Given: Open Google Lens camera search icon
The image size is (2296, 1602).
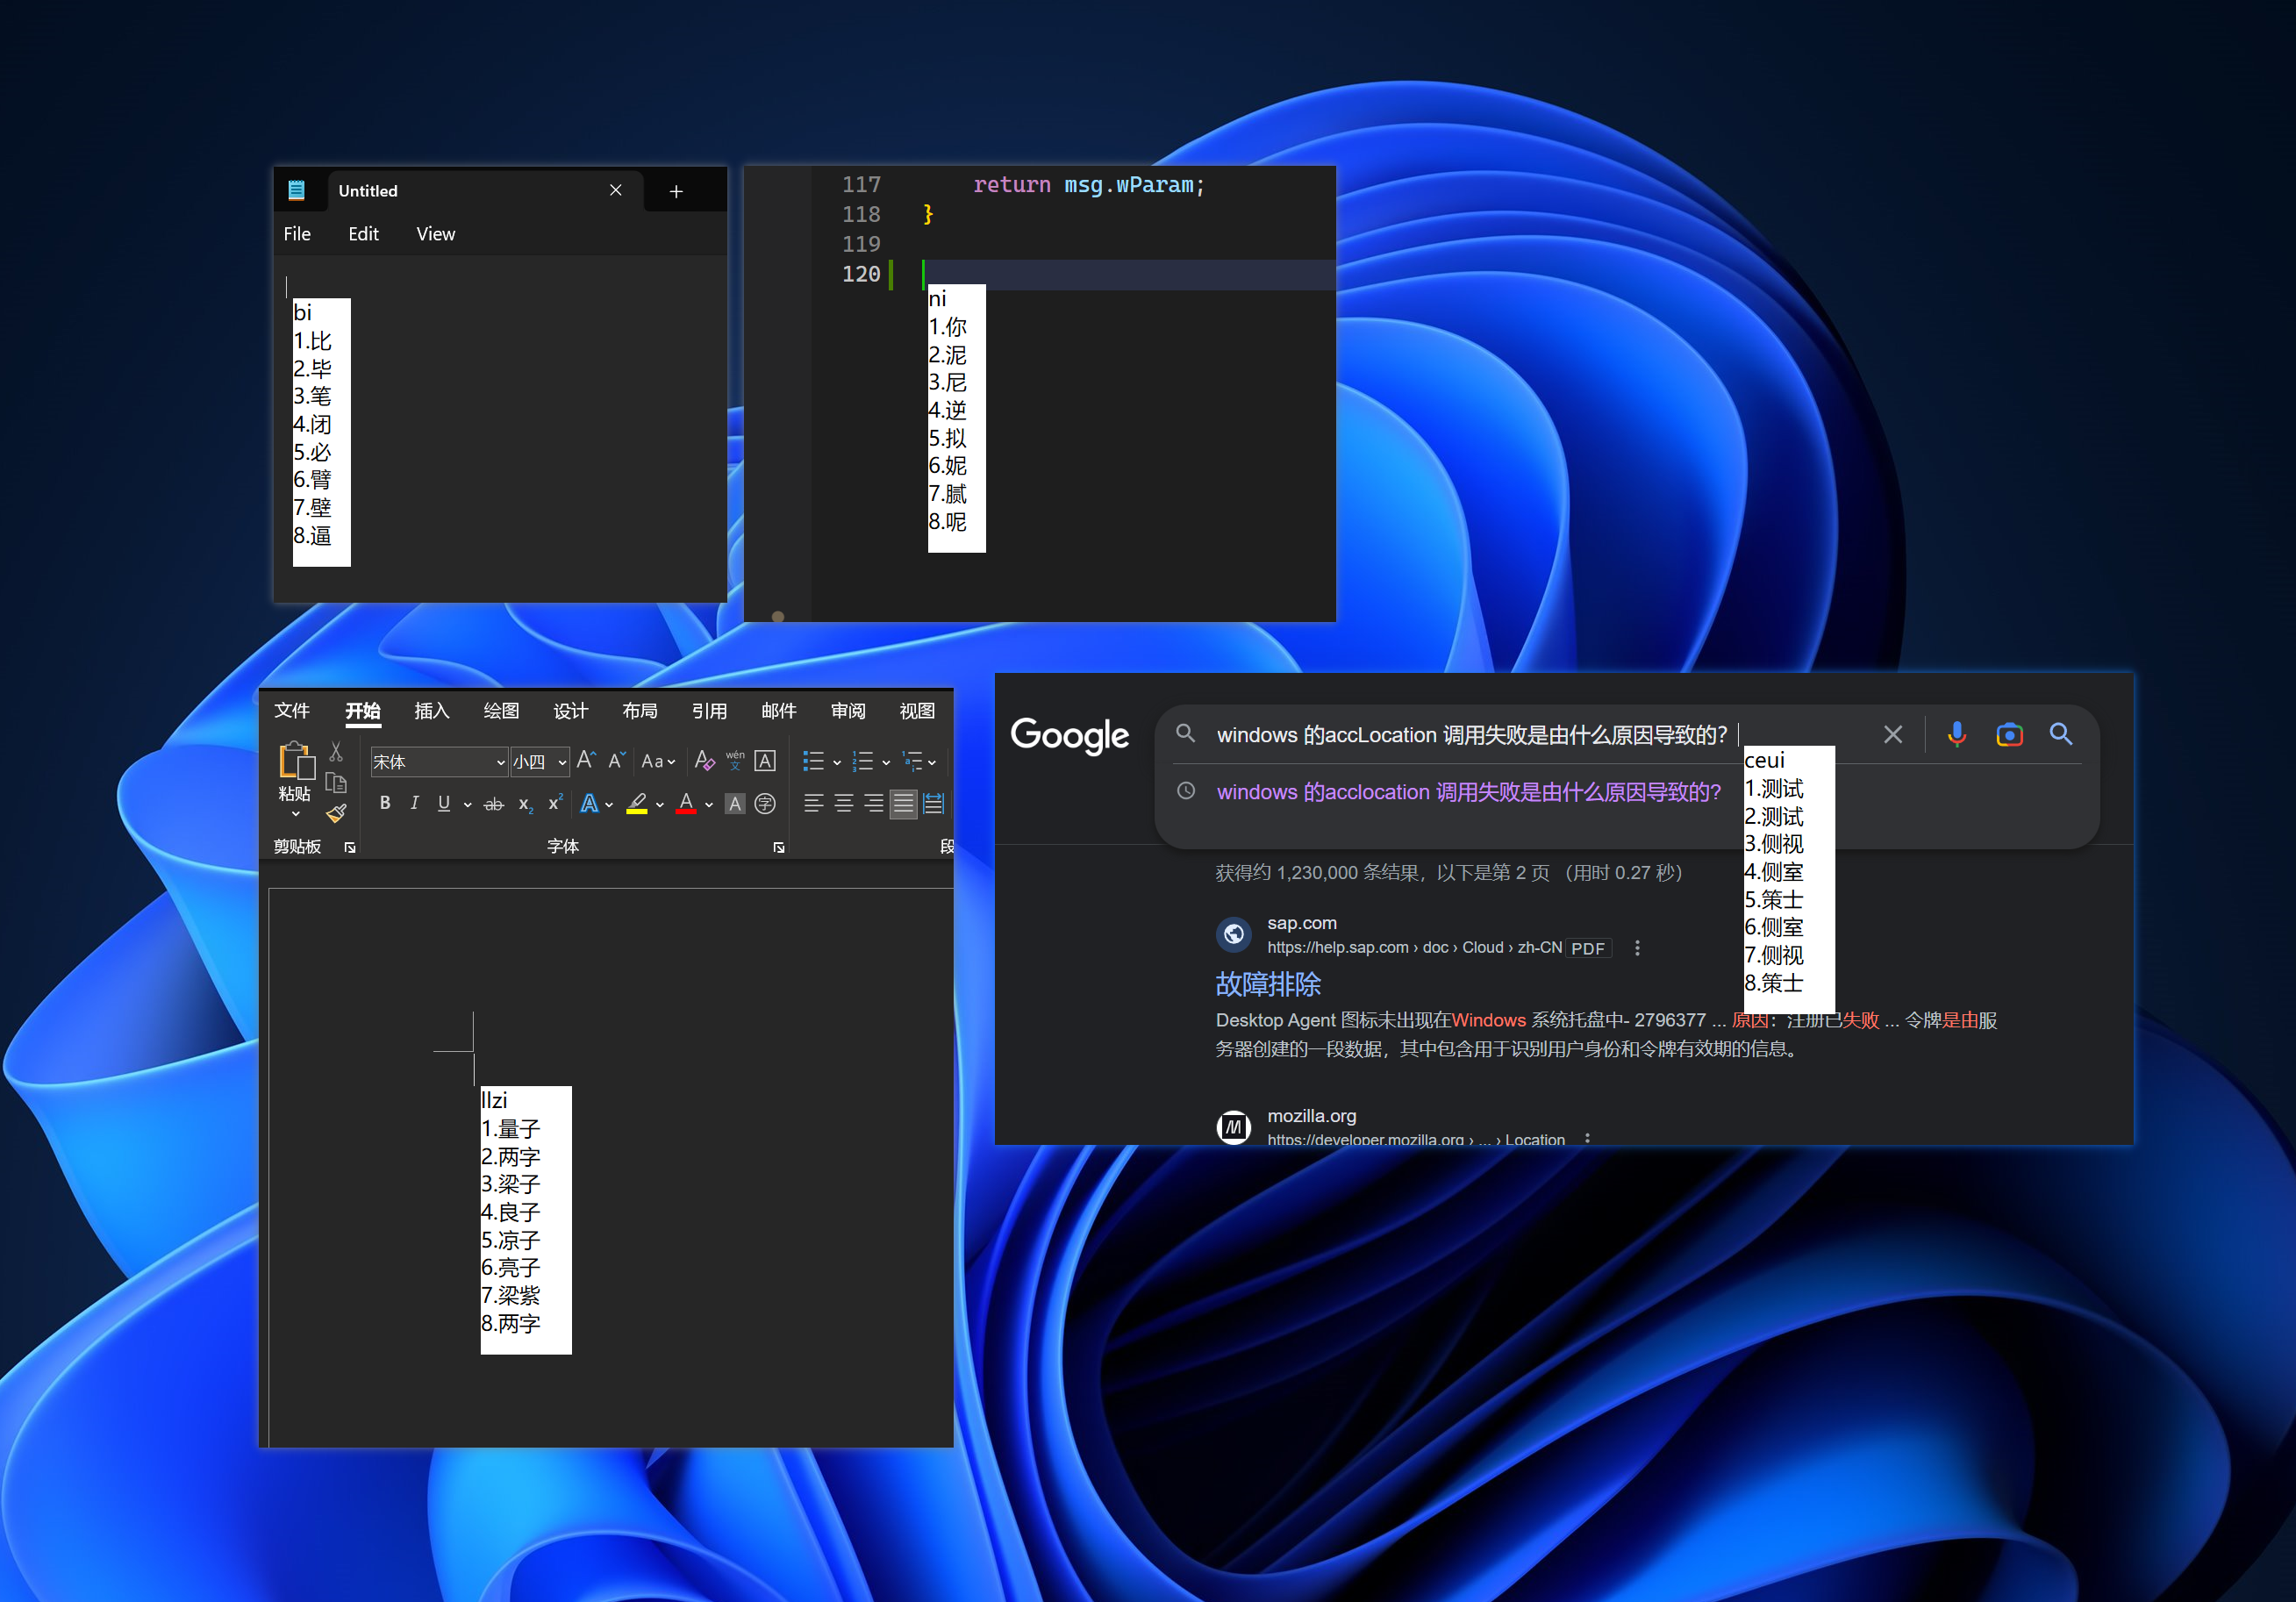Looking at the screenshot, I should tap(2009, 735).
